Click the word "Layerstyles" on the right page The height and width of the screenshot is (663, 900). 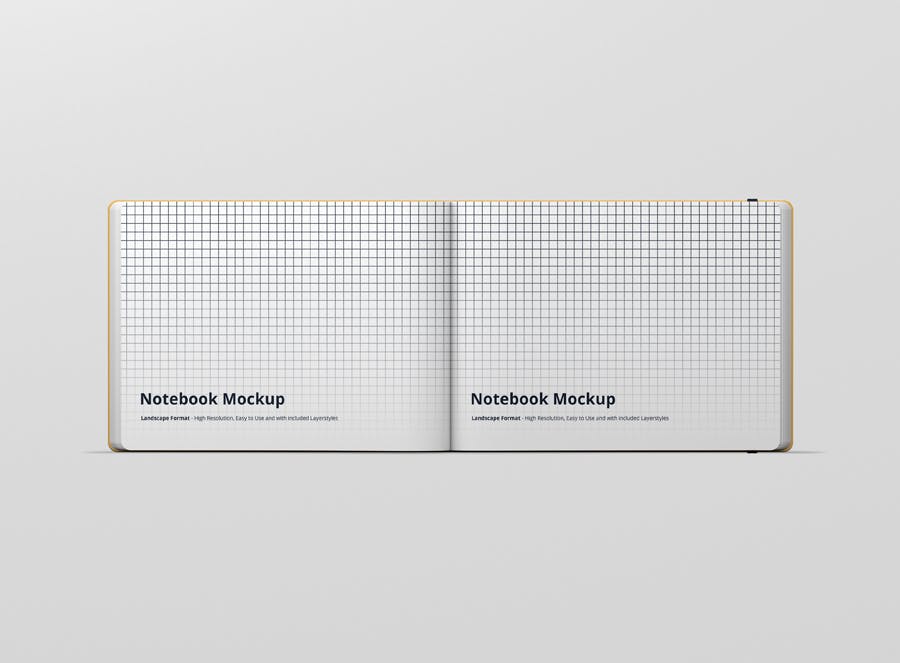point(654,418)
